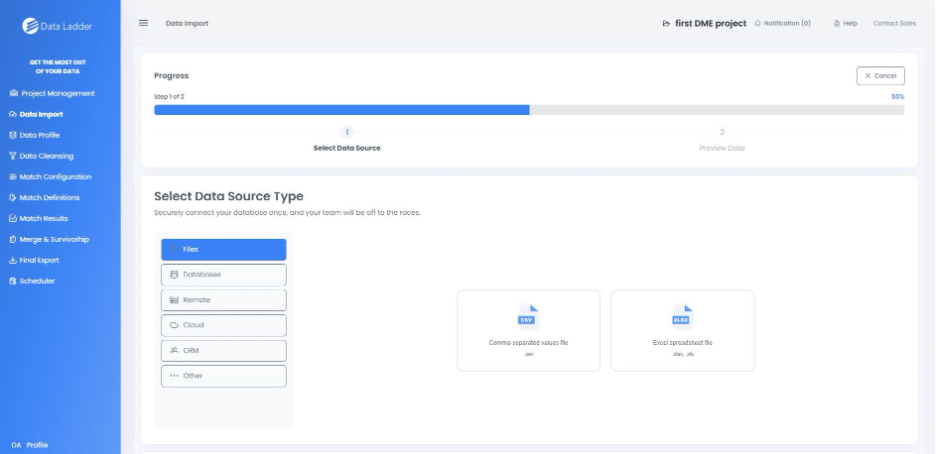Screen dimensions: 936x454
Task: Select step 1 Select Data Source
Action: click(347, 140)
